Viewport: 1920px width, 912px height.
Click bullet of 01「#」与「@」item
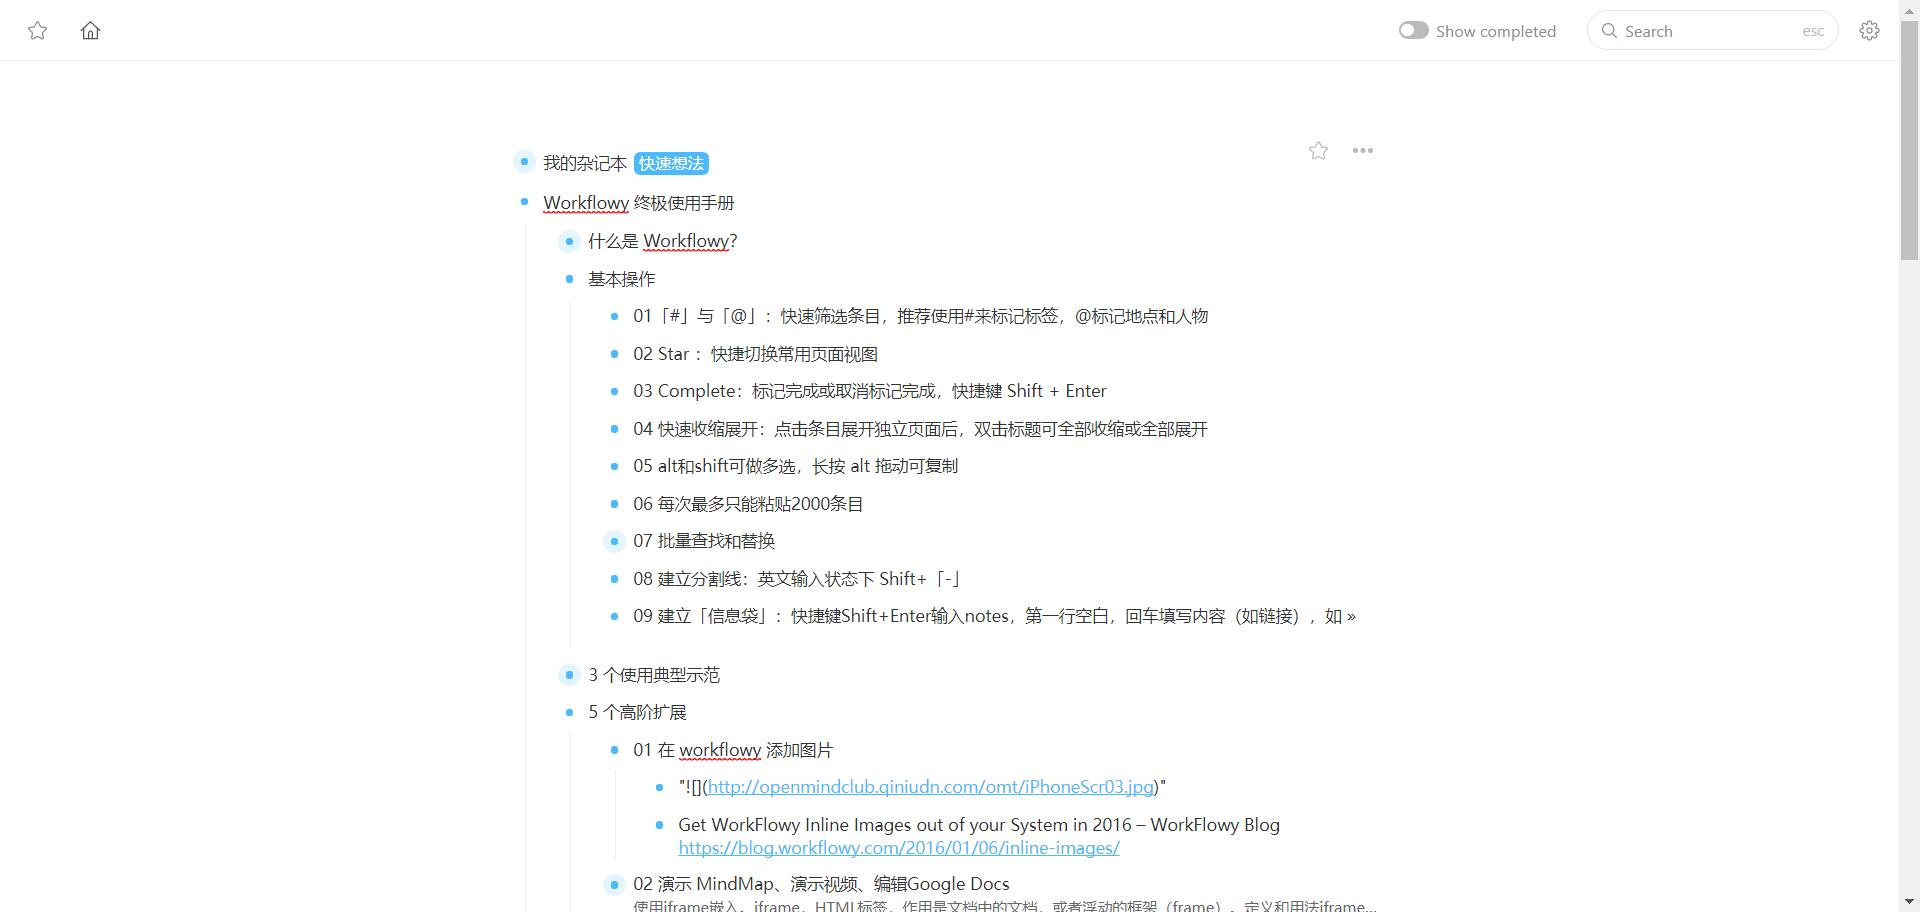(x=614, y=316)
